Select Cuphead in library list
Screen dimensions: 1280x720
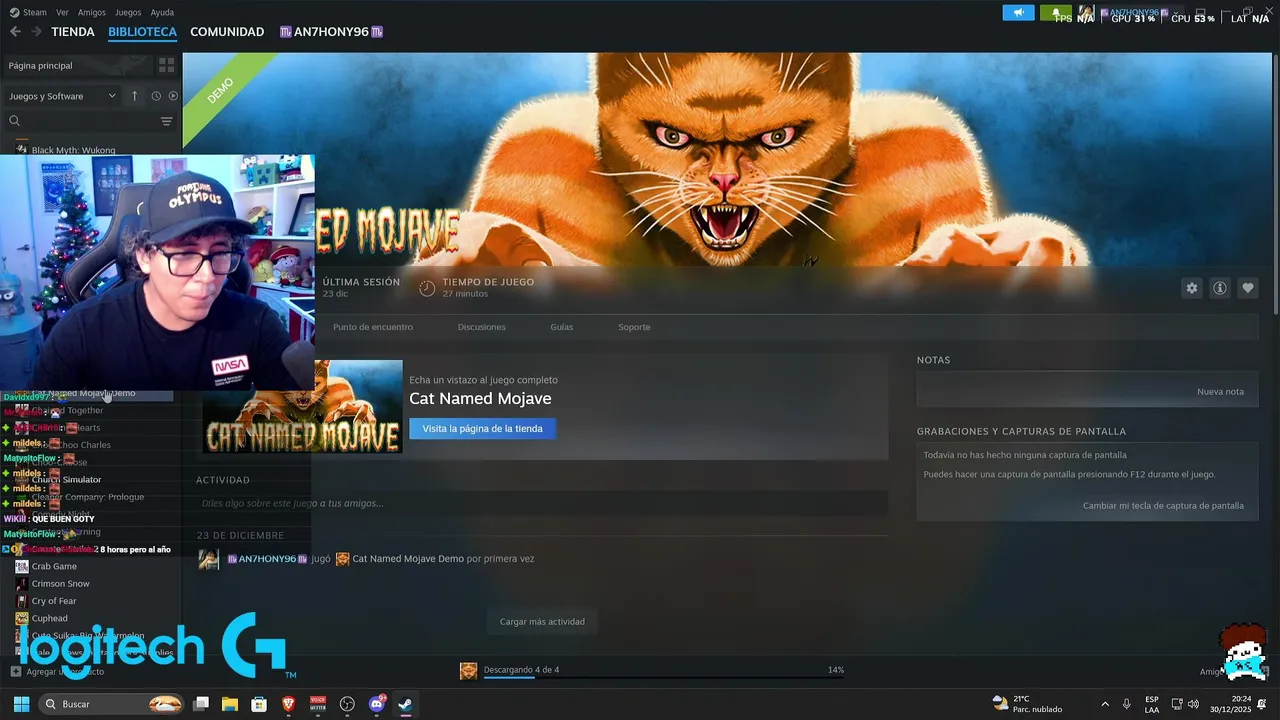coord(50,618)
